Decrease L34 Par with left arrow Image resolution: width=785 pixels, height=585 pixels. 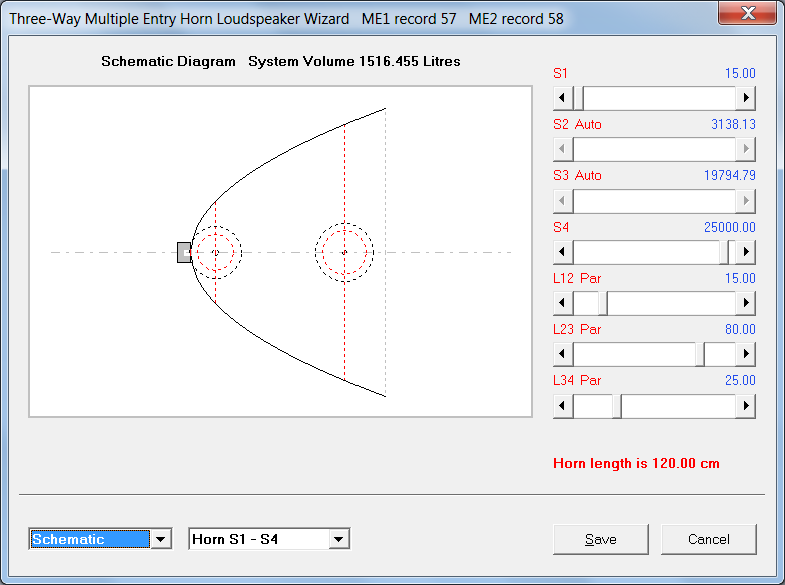pos(563,406)
